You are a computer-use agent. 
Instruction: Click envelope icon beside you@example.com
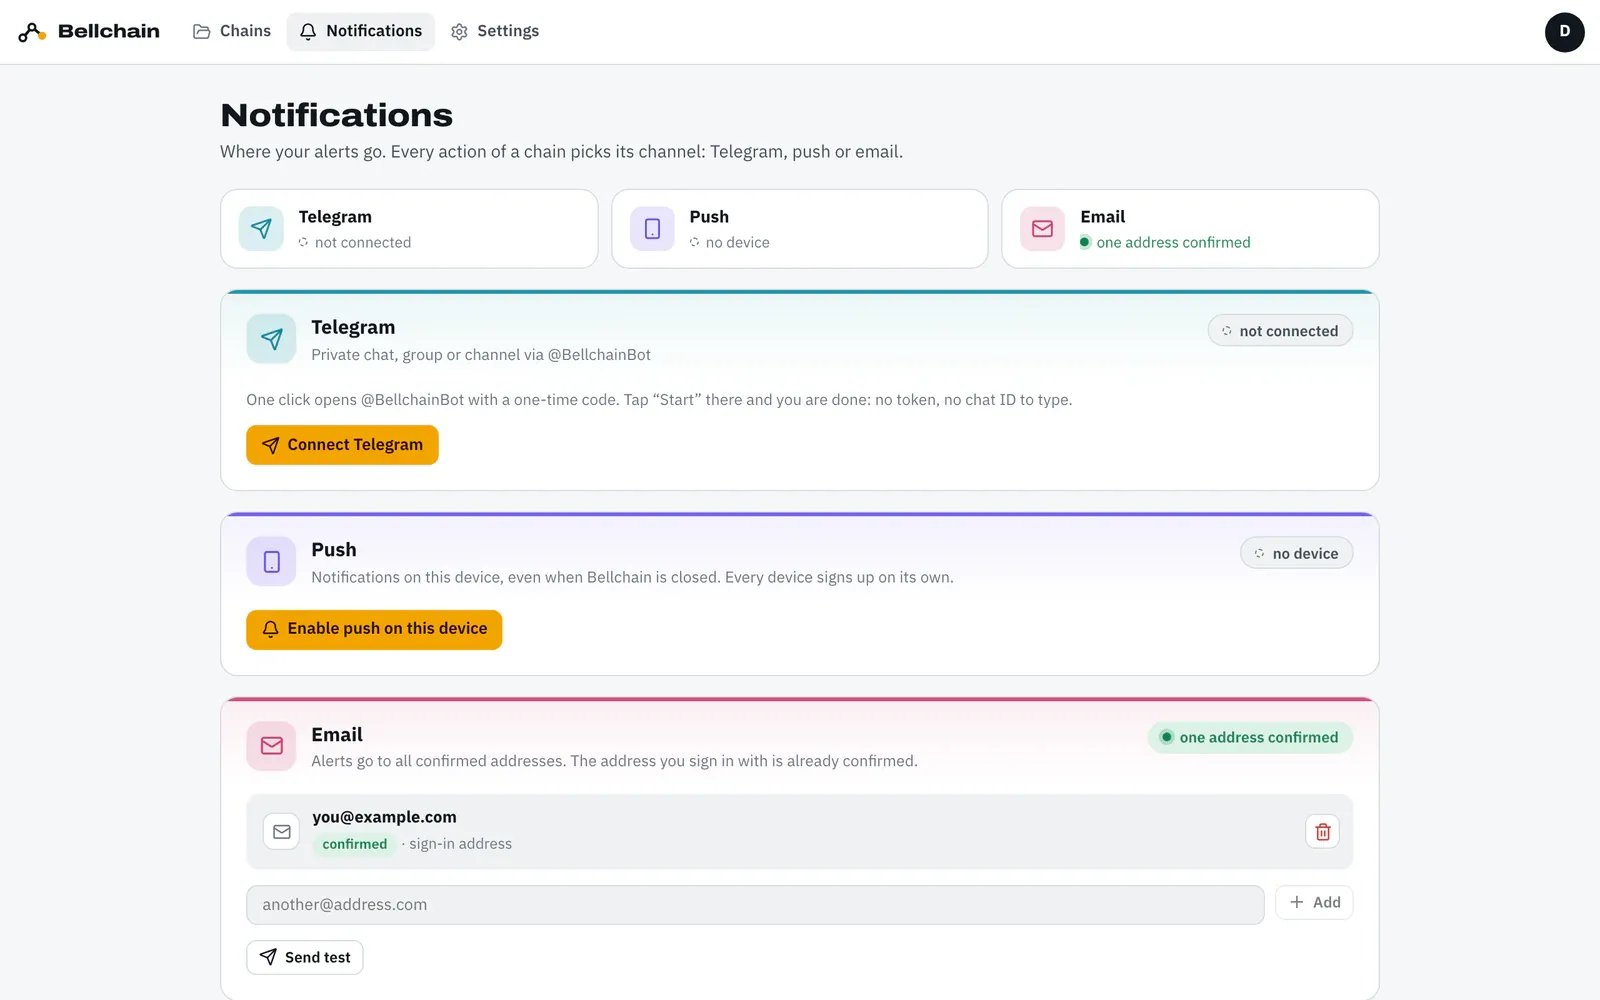282,832
